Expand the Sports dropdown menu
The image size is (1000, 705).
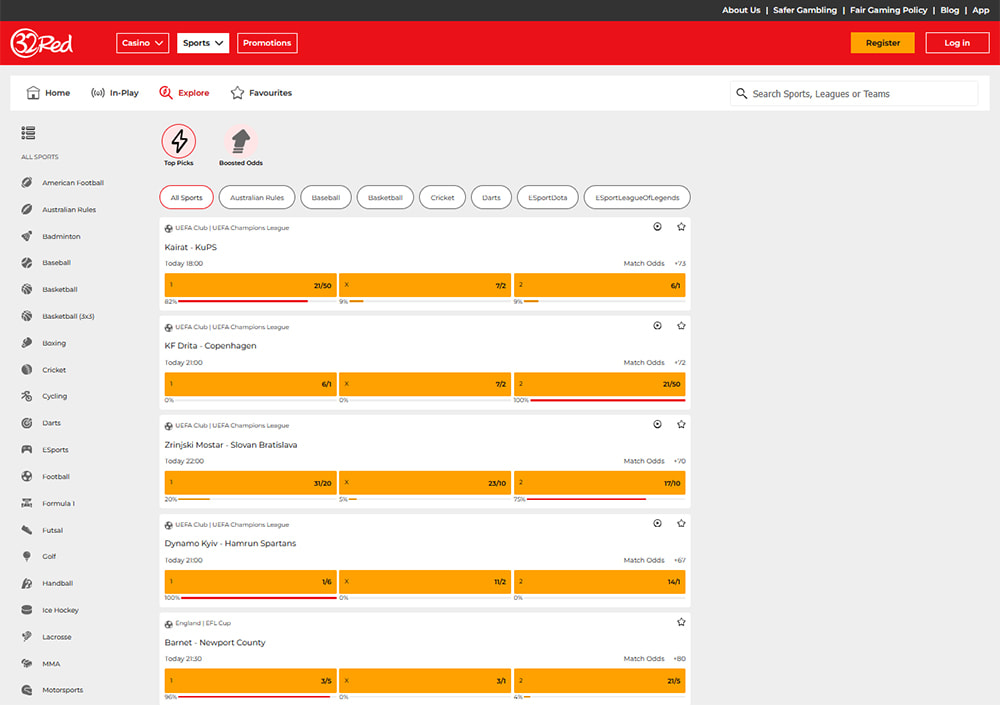[203, 43]
